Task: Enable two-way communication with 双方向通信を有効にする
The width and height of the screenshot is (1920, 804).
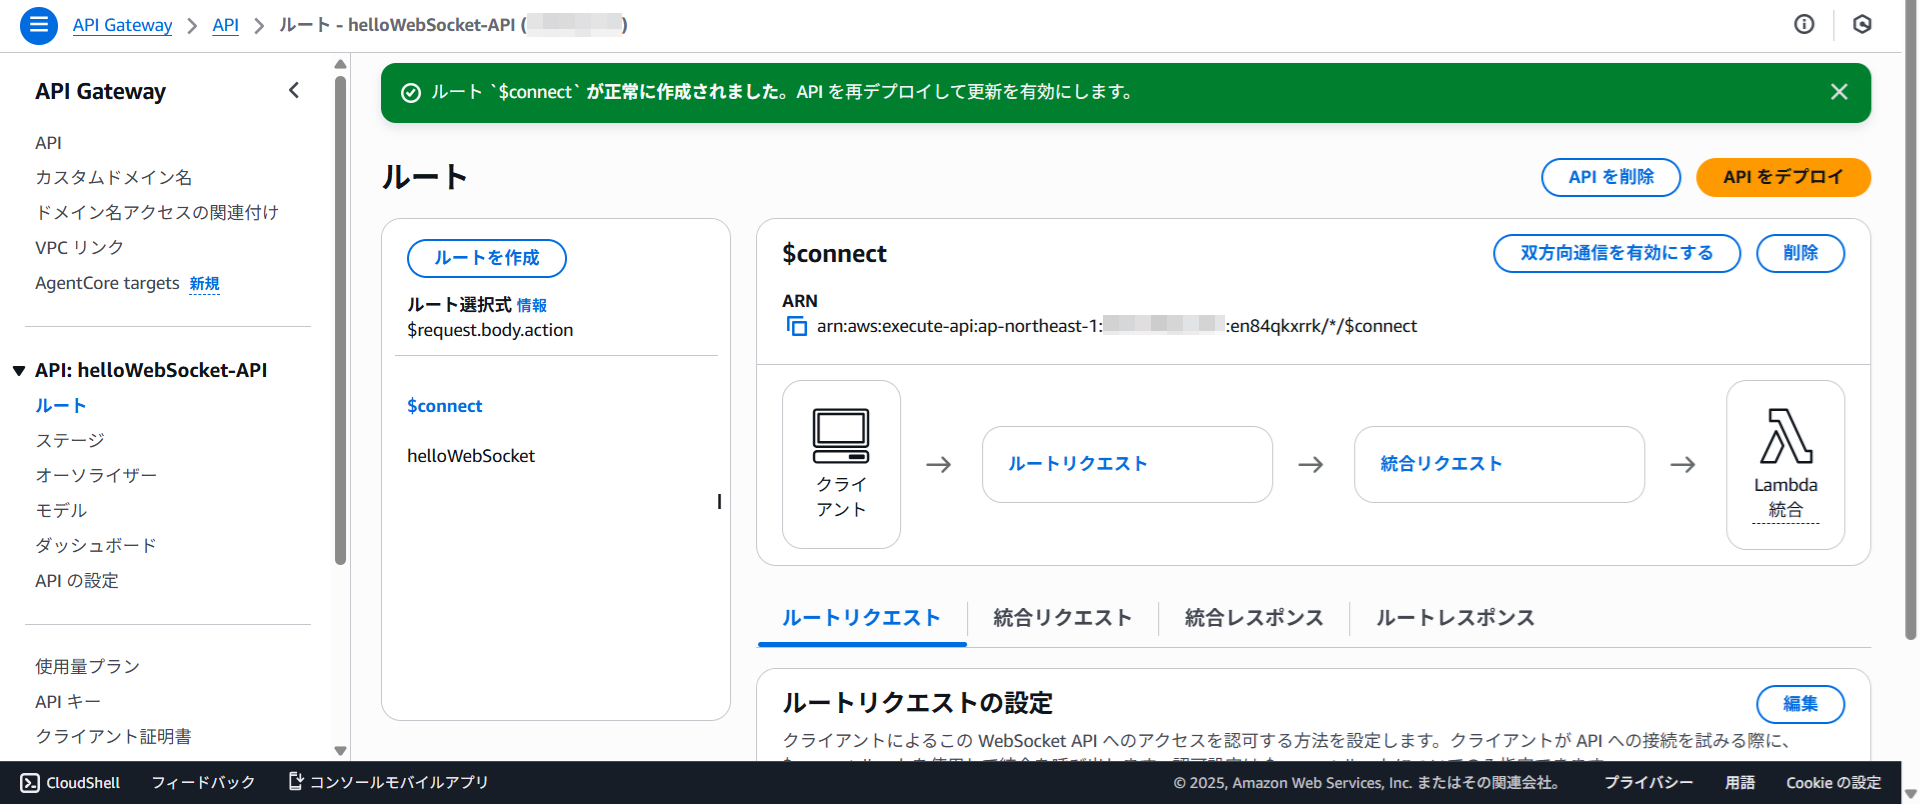Action: point(1616,253)
